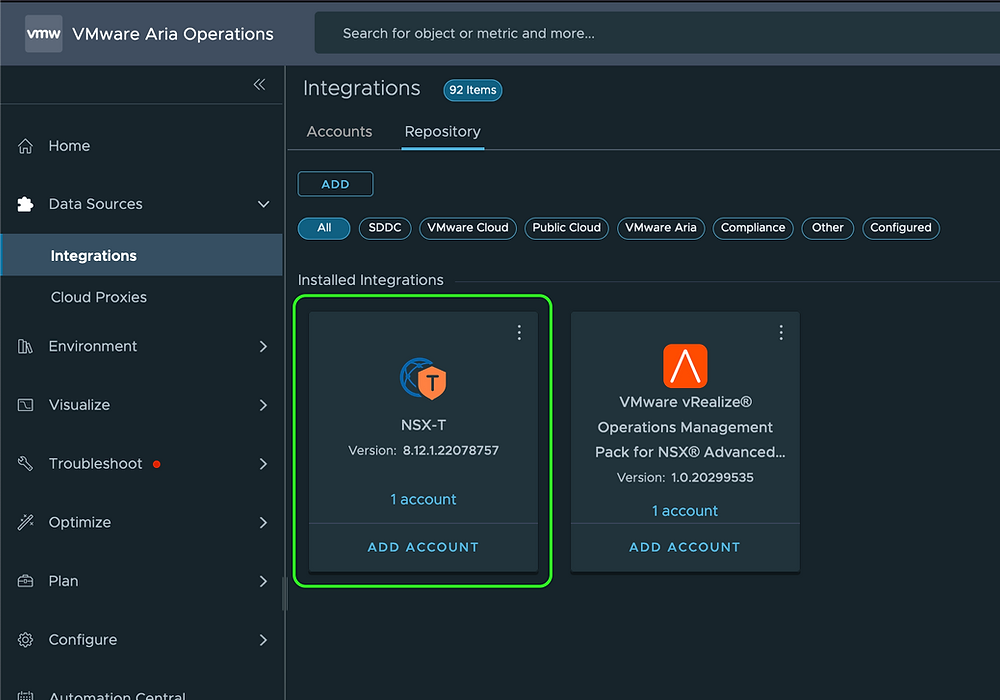Filter integrations by Other
The width and height of the screenshot is (1000, 700).
point(828,228)
